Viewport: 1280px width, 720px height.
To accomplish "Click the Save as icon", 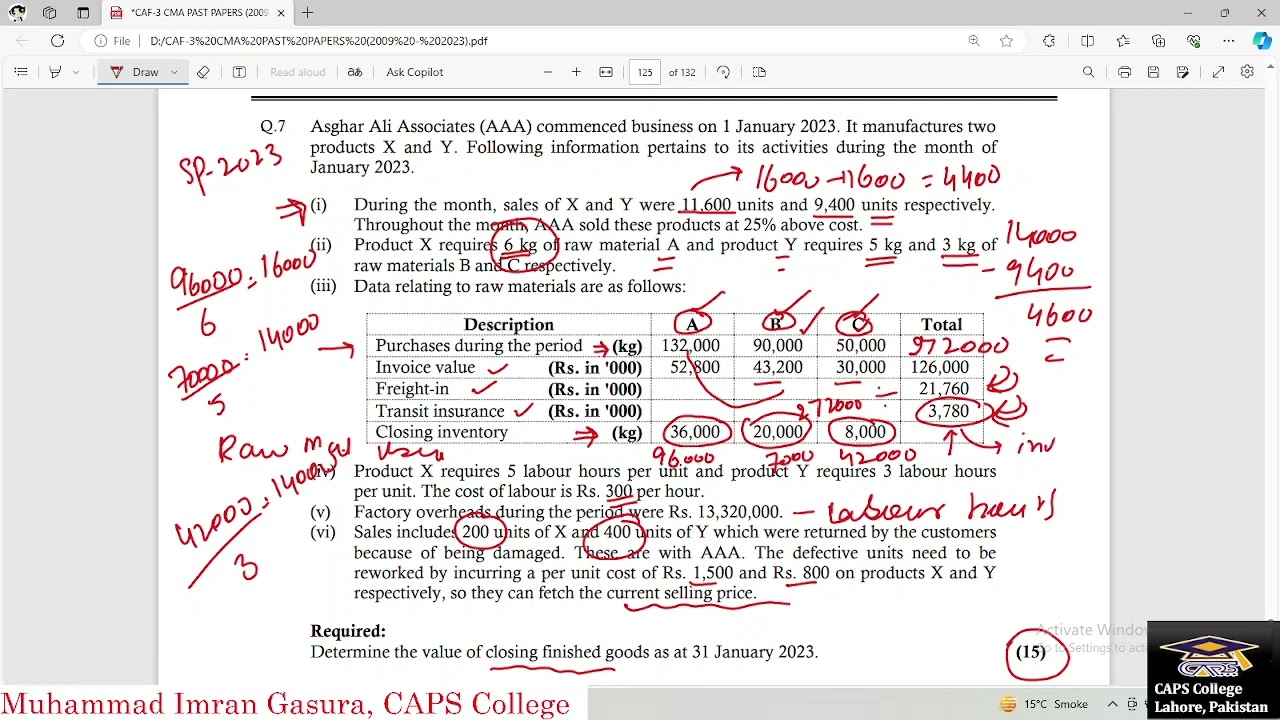I will point(1183,72).
